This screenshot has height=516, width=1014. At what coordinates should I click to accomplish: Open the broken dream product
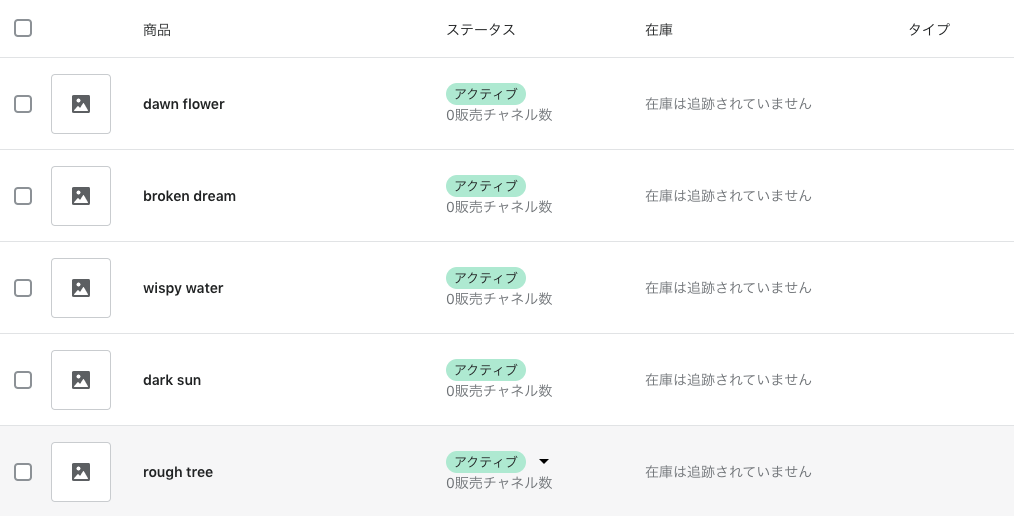pyautogui.click(x=189, y=196)
